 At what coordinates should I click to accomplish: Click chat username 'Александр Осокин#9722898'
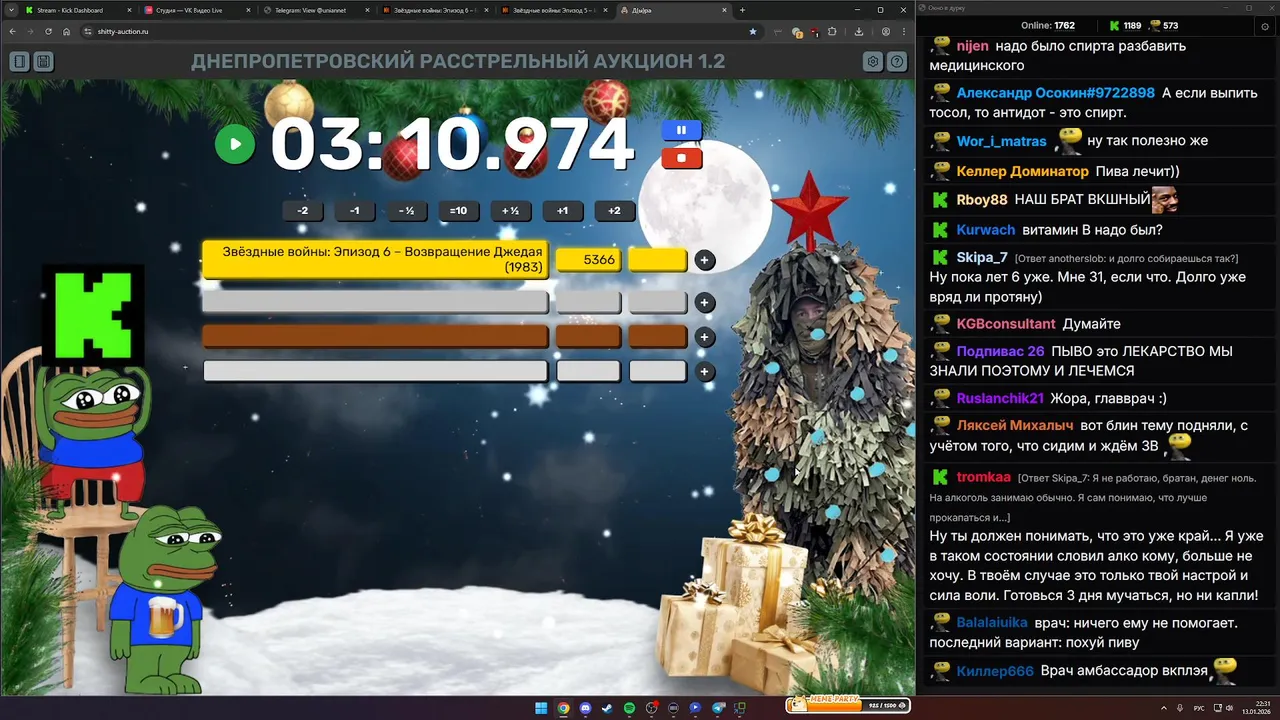pyautogui.click(x=1055, y=93)
